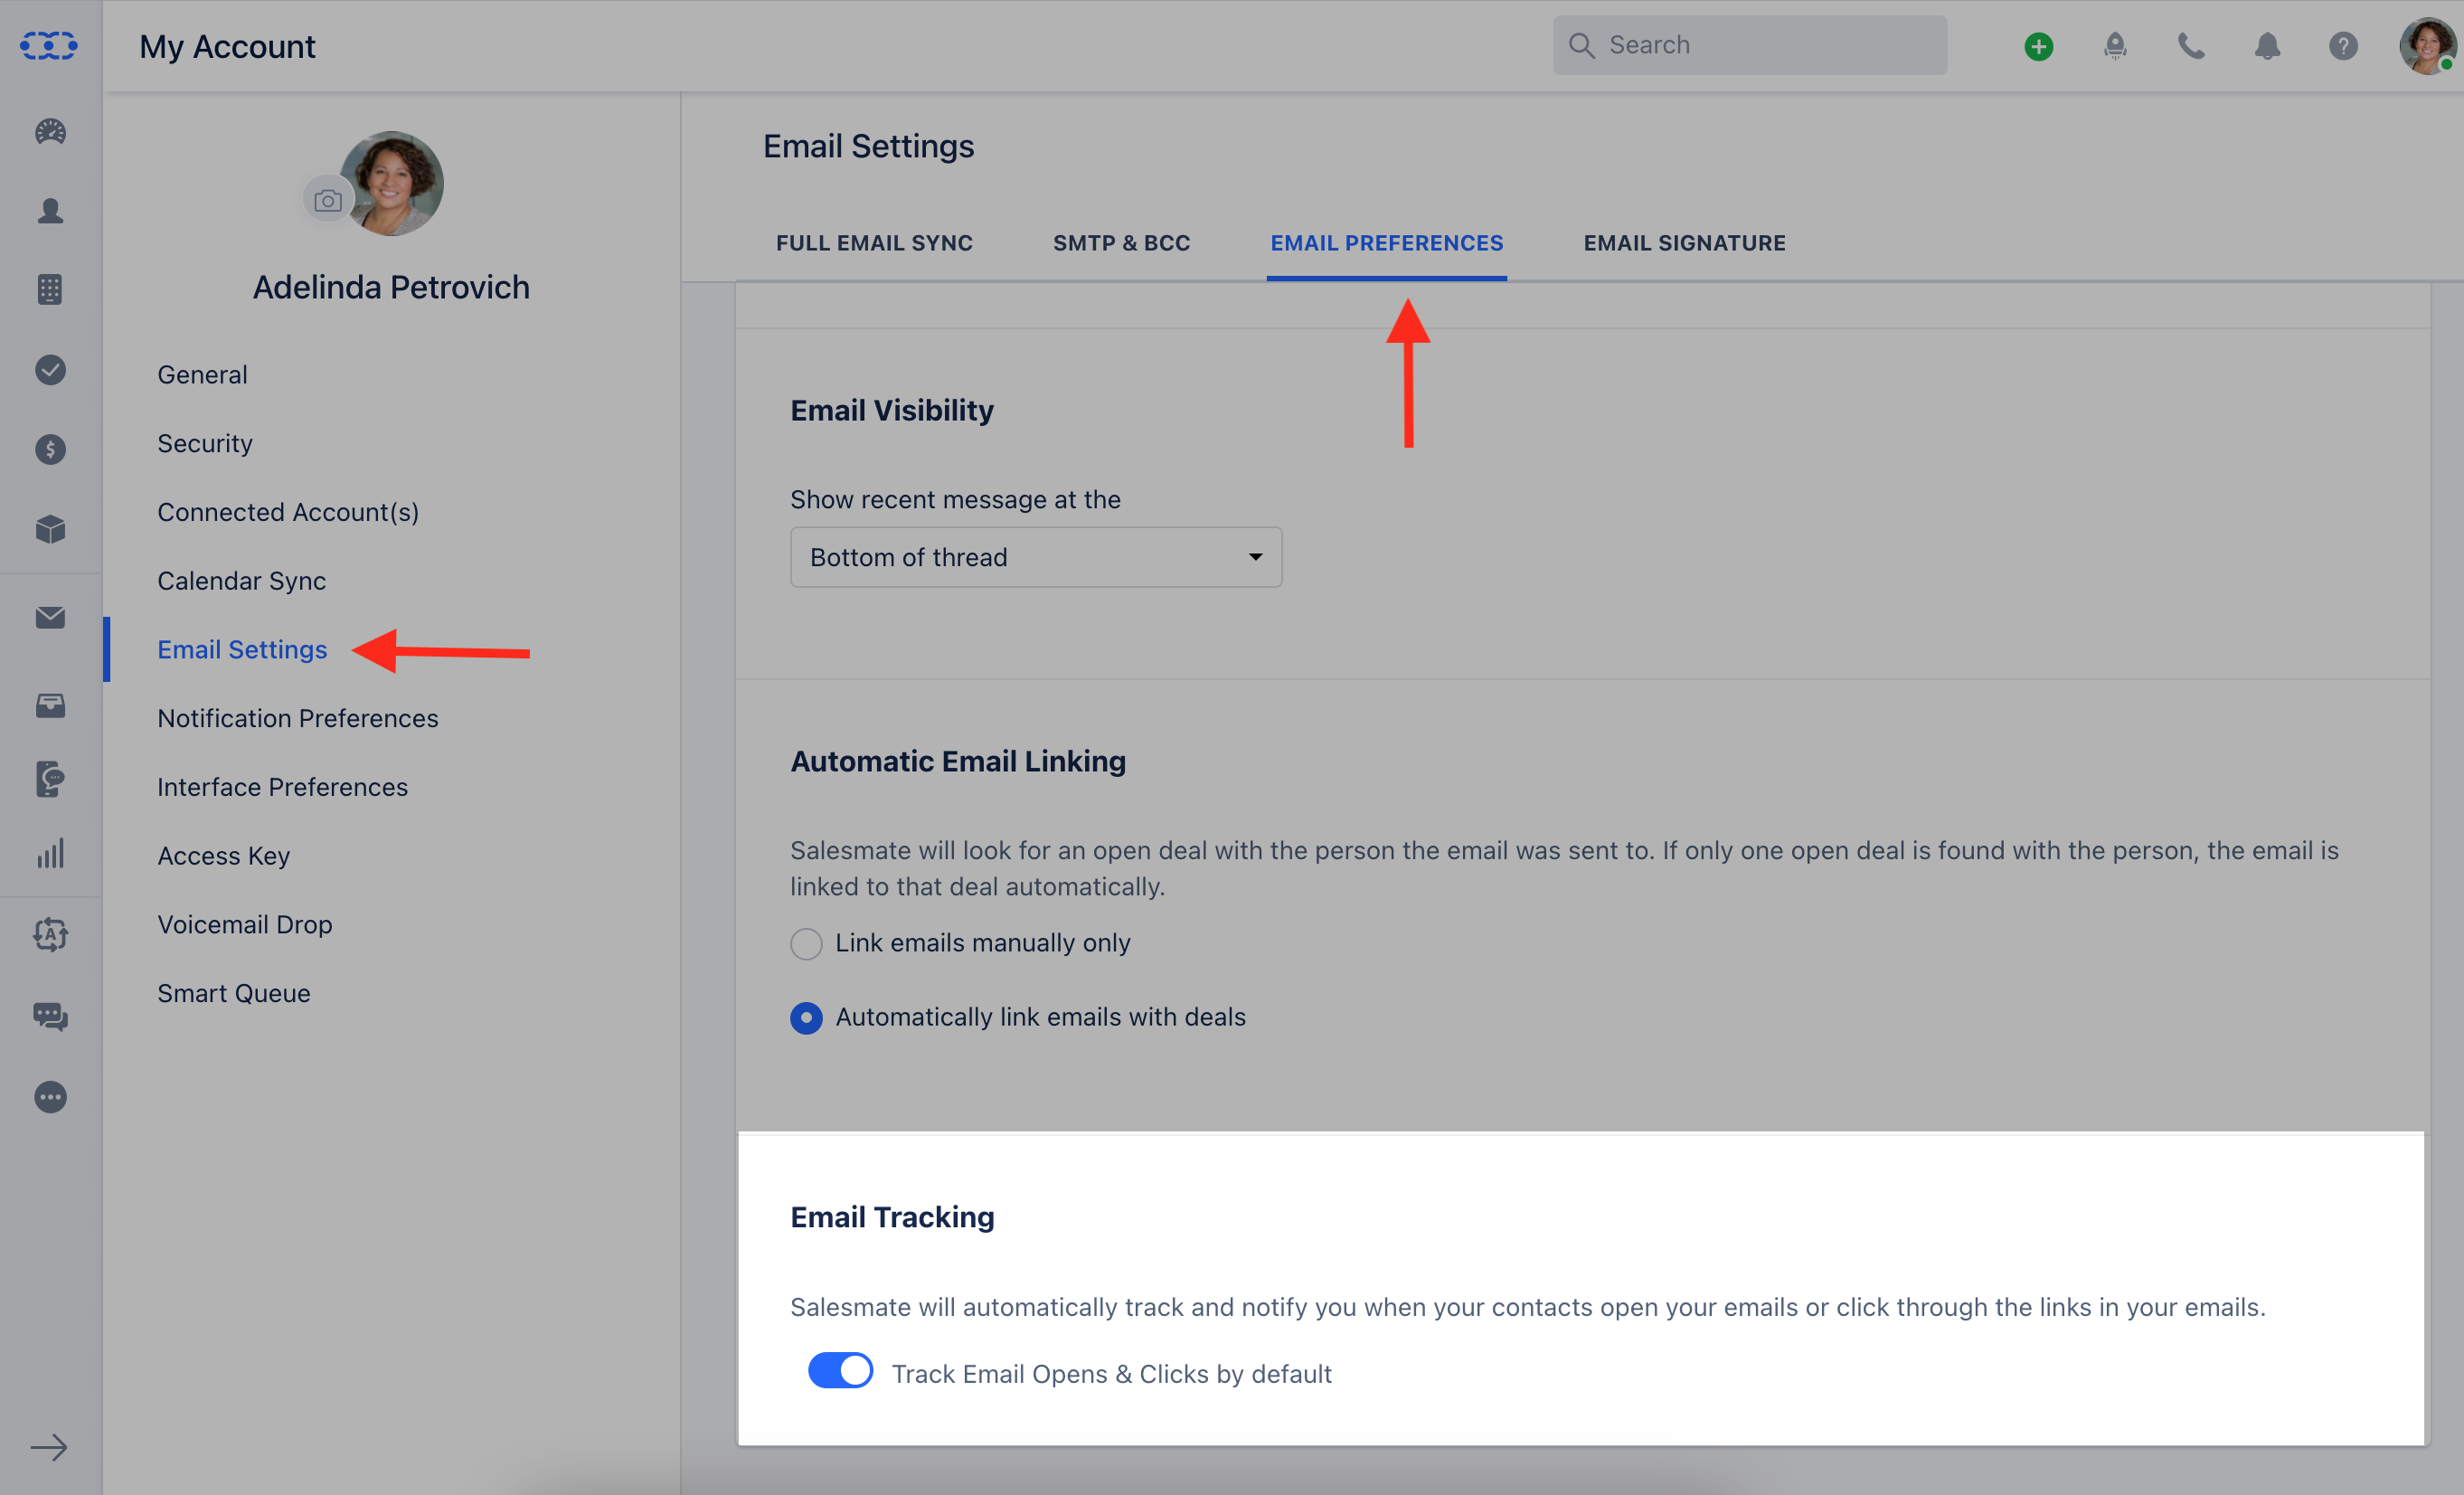Click the green plus quick-add icon
2464x1495 pixels.
pos(2039,46)
